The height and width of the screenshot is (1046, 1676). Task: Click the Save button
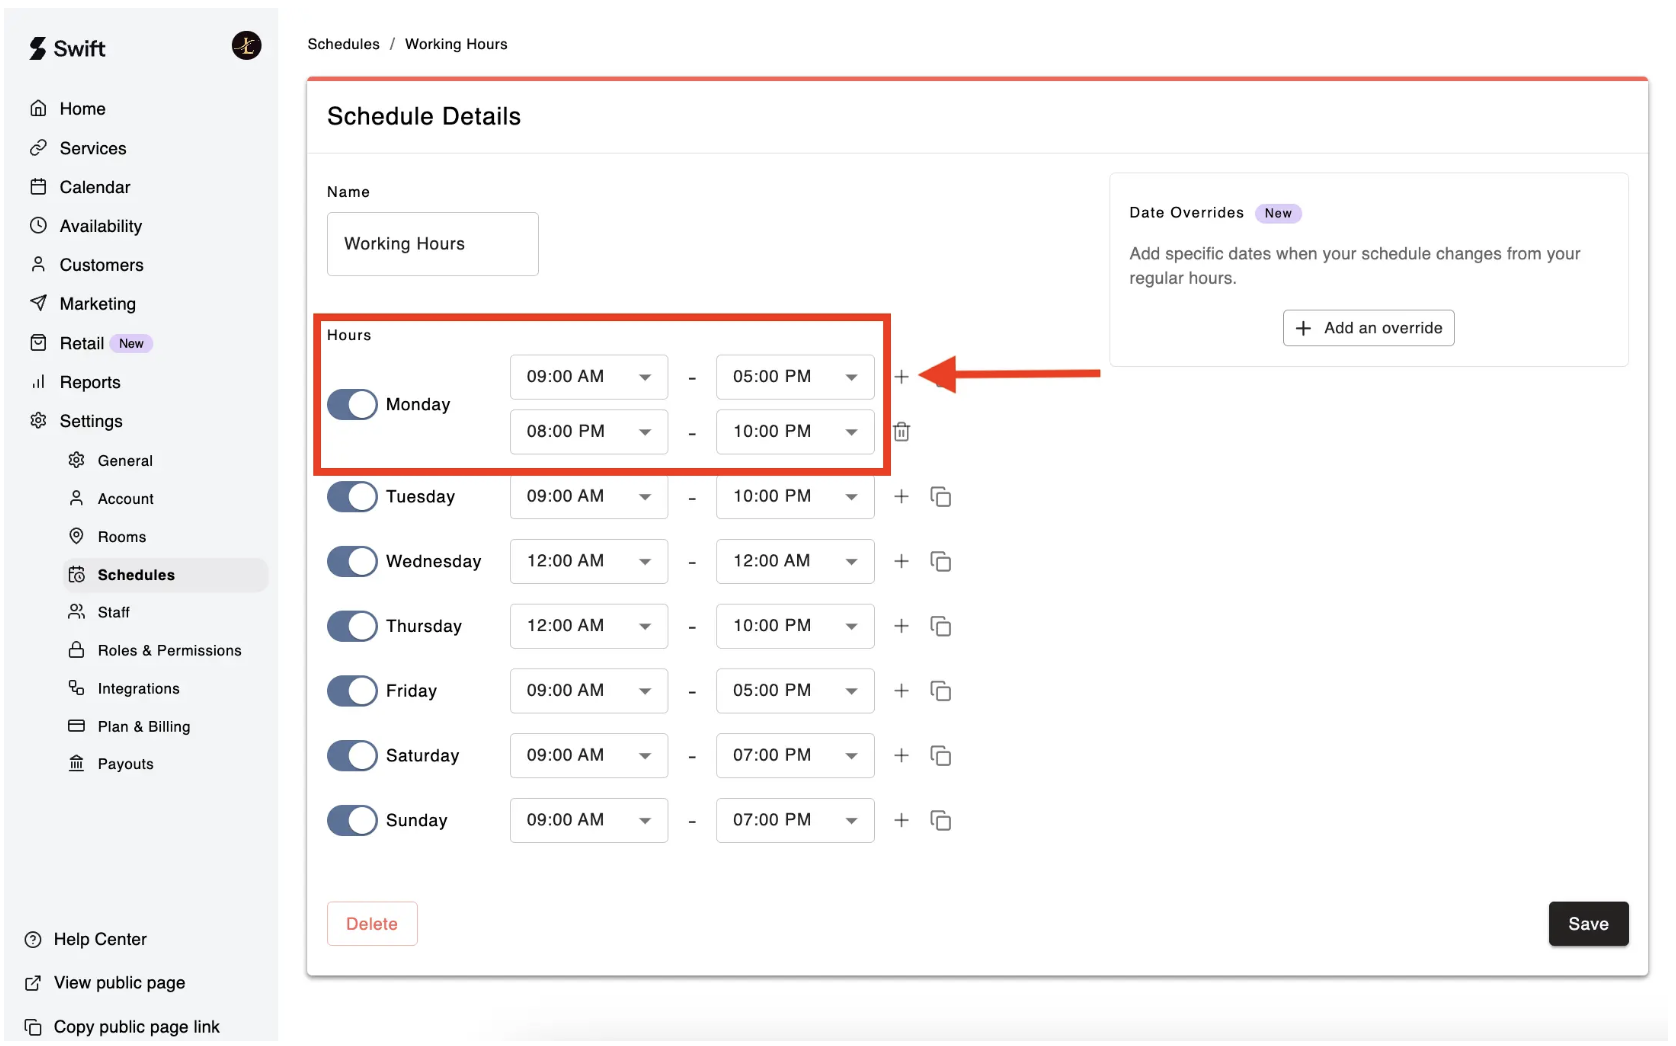1587,925
